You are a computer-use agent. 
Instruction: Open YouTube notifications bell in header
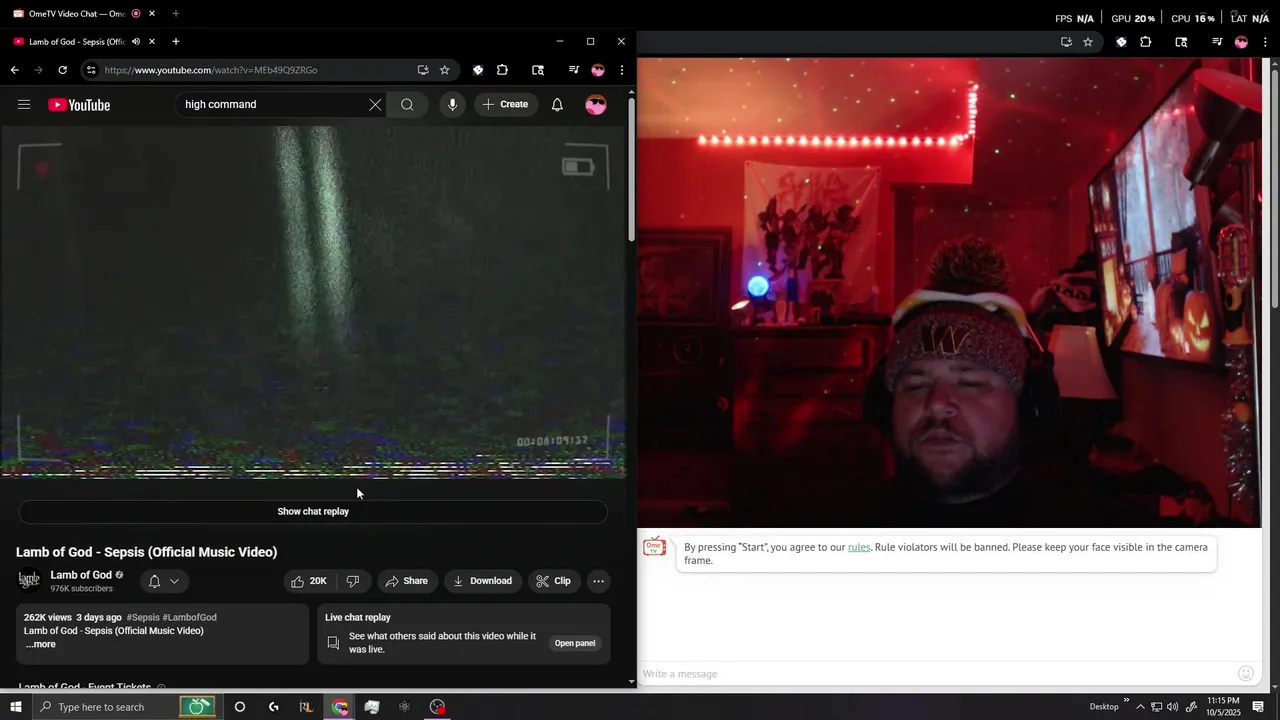[x=558, y=104]
